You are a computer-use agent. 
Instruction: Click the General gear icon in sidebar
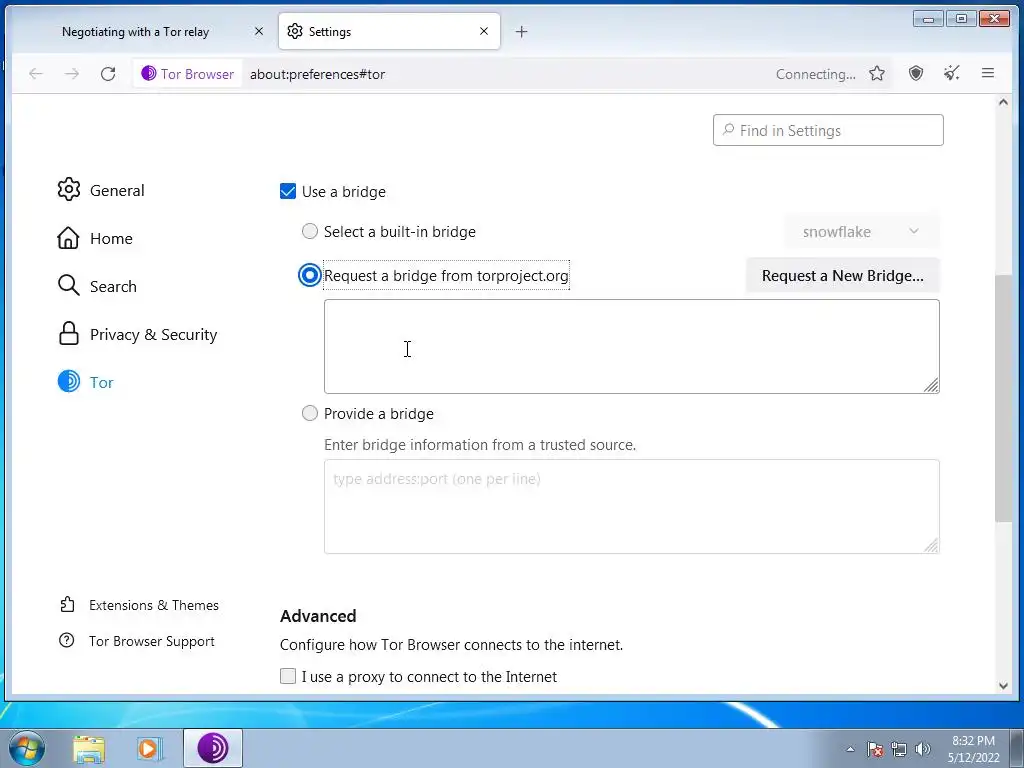[x=69, y=190]
